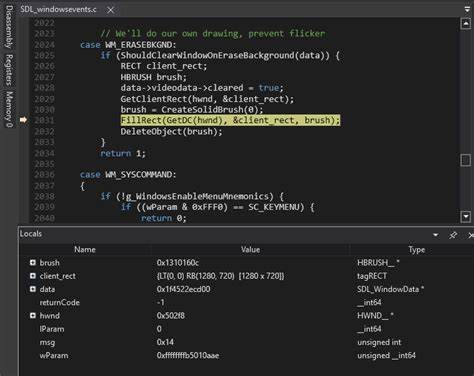
Task: Open the Registers side tab
Action: pos(9,70)
